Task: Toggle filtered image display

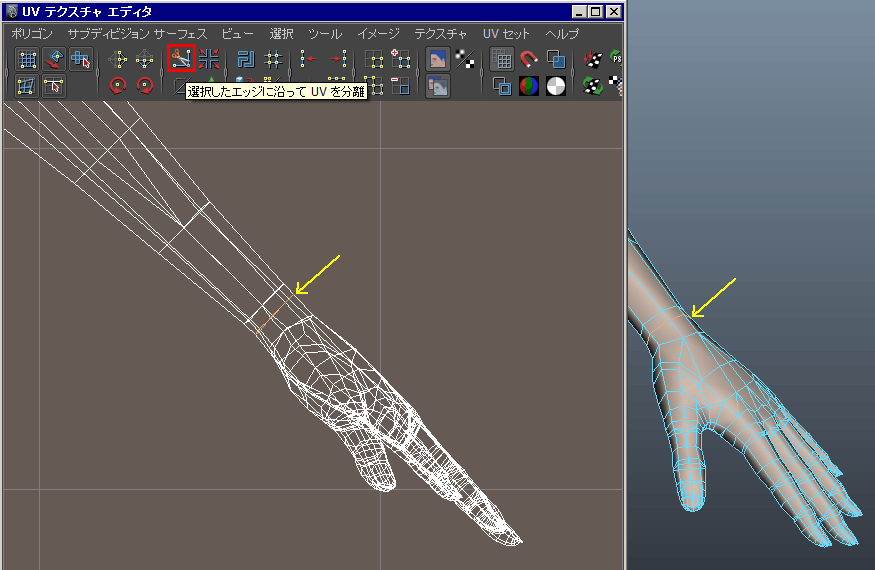Action: pyautogui.click(x=465, y=59)
